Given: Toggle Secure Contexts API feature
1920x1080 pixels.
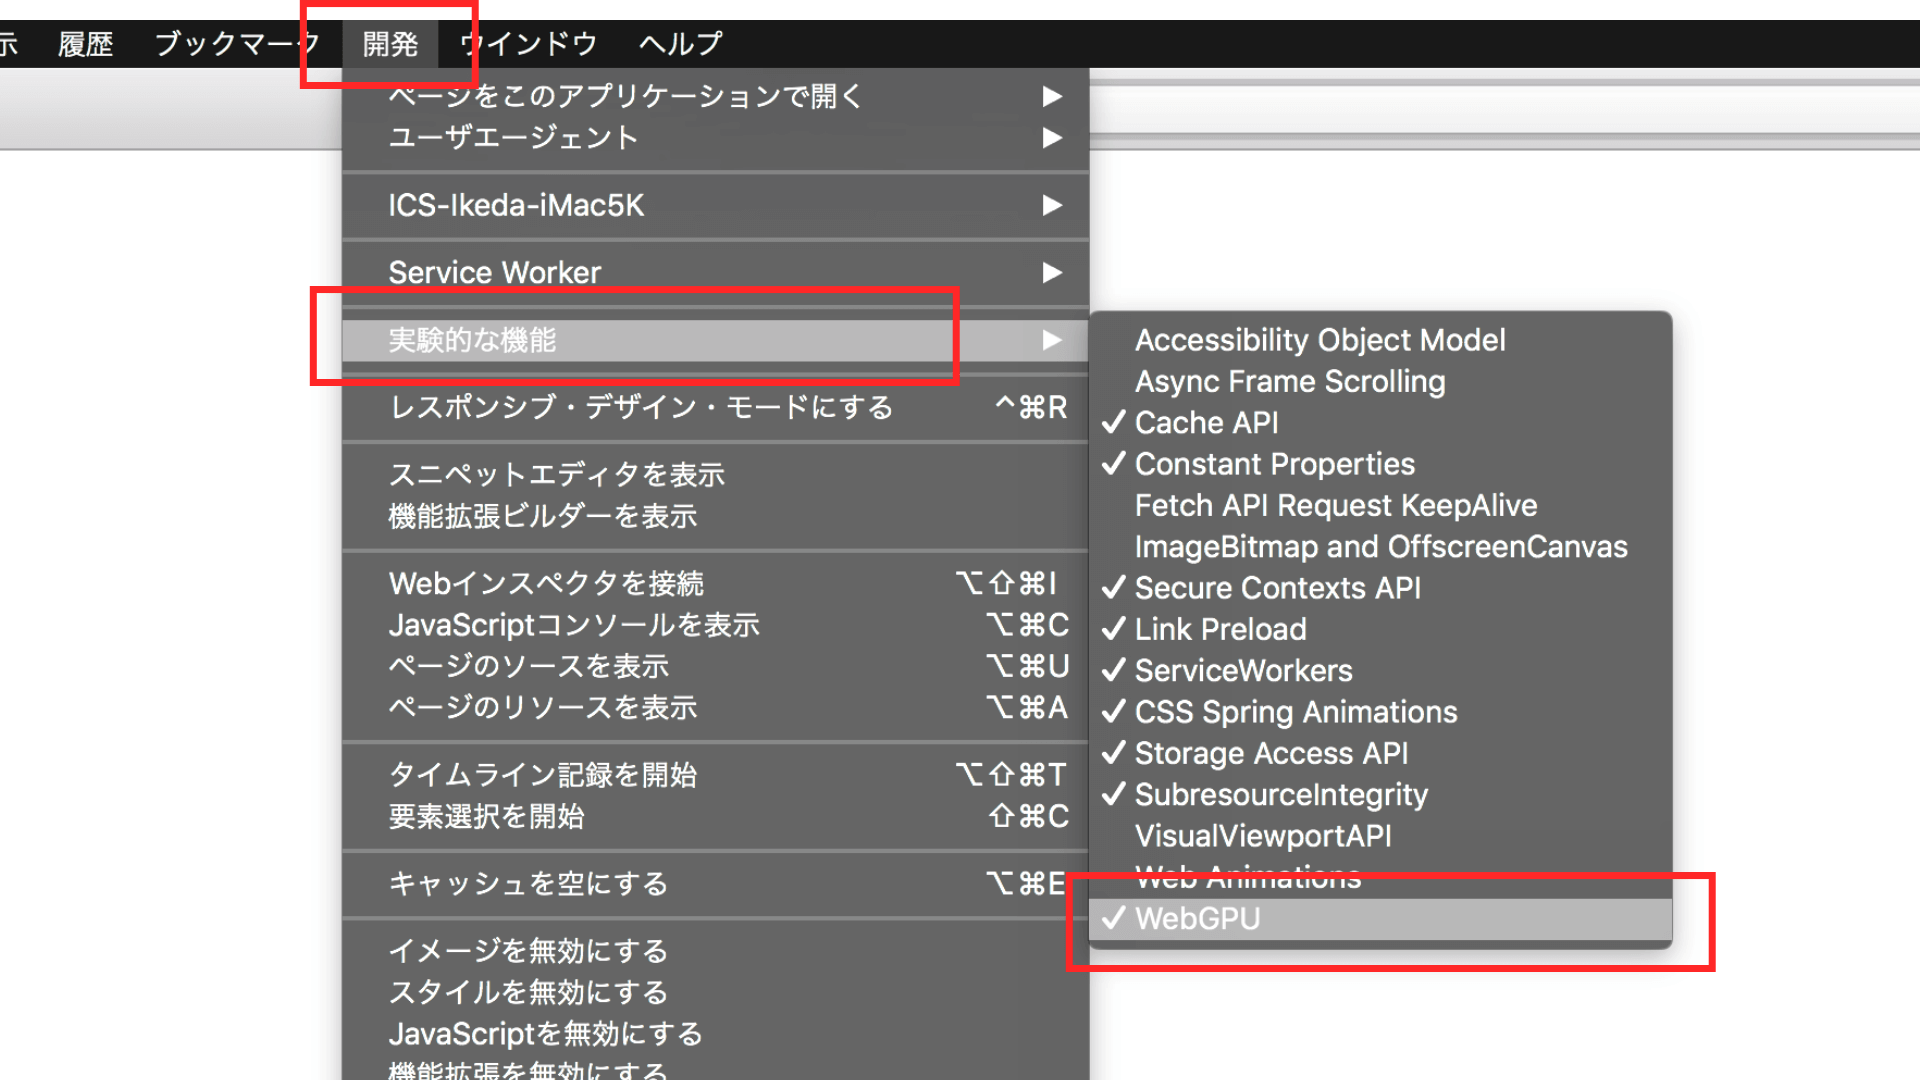Looking at the screenshot, I should point(1277,588).
